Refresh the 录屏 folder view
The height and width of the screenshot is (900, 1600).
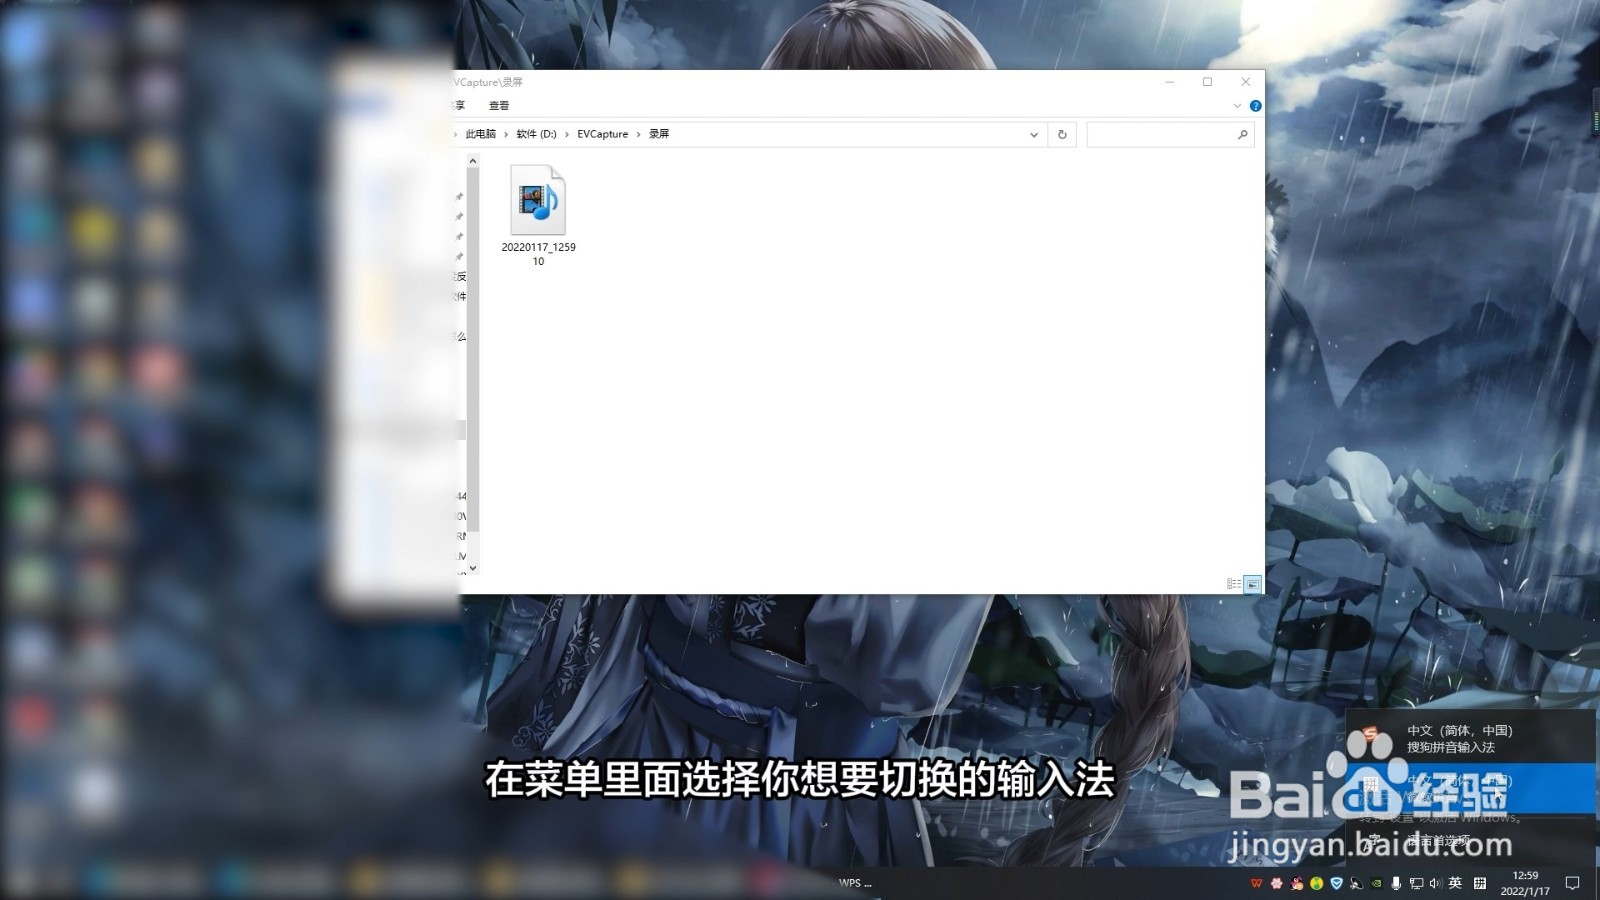pos(1062,134)
